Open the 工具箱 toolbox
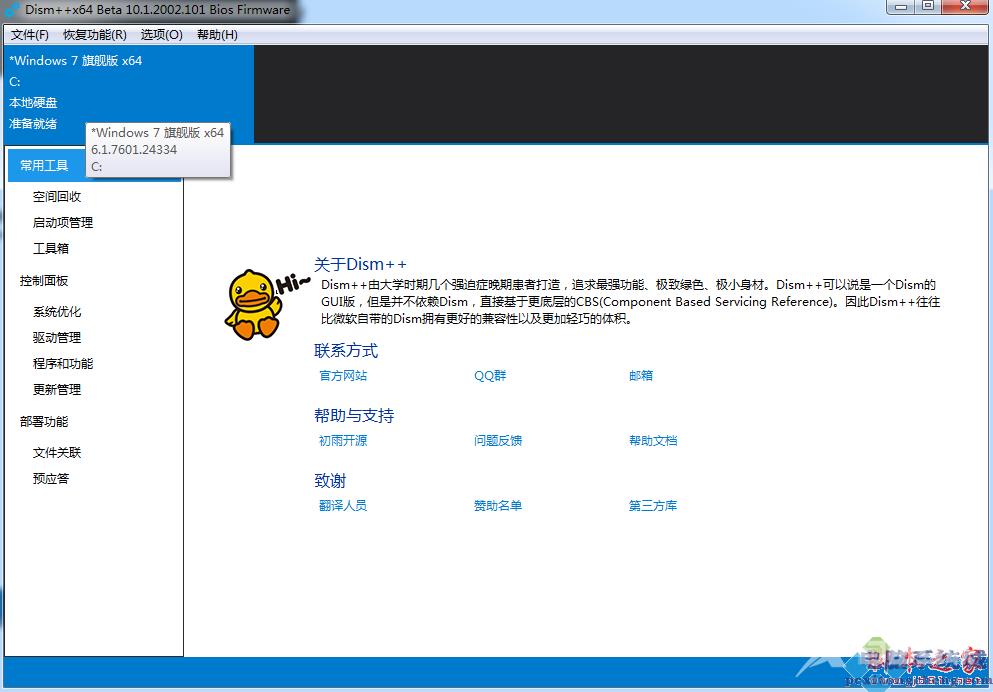Viewport: 993px width, 692px height. coord(51,248)
